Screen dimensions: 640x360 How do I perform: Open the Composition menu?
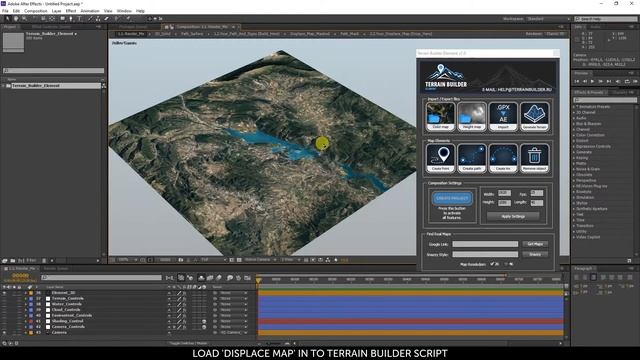[x=36, y=11]
